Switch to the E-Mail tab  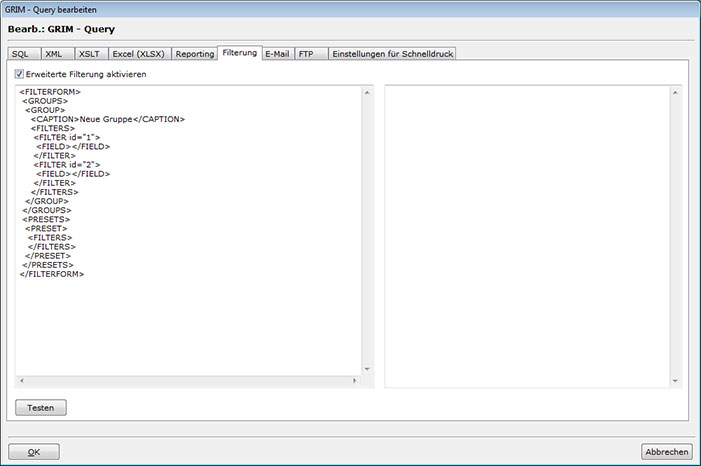[277, 54]
